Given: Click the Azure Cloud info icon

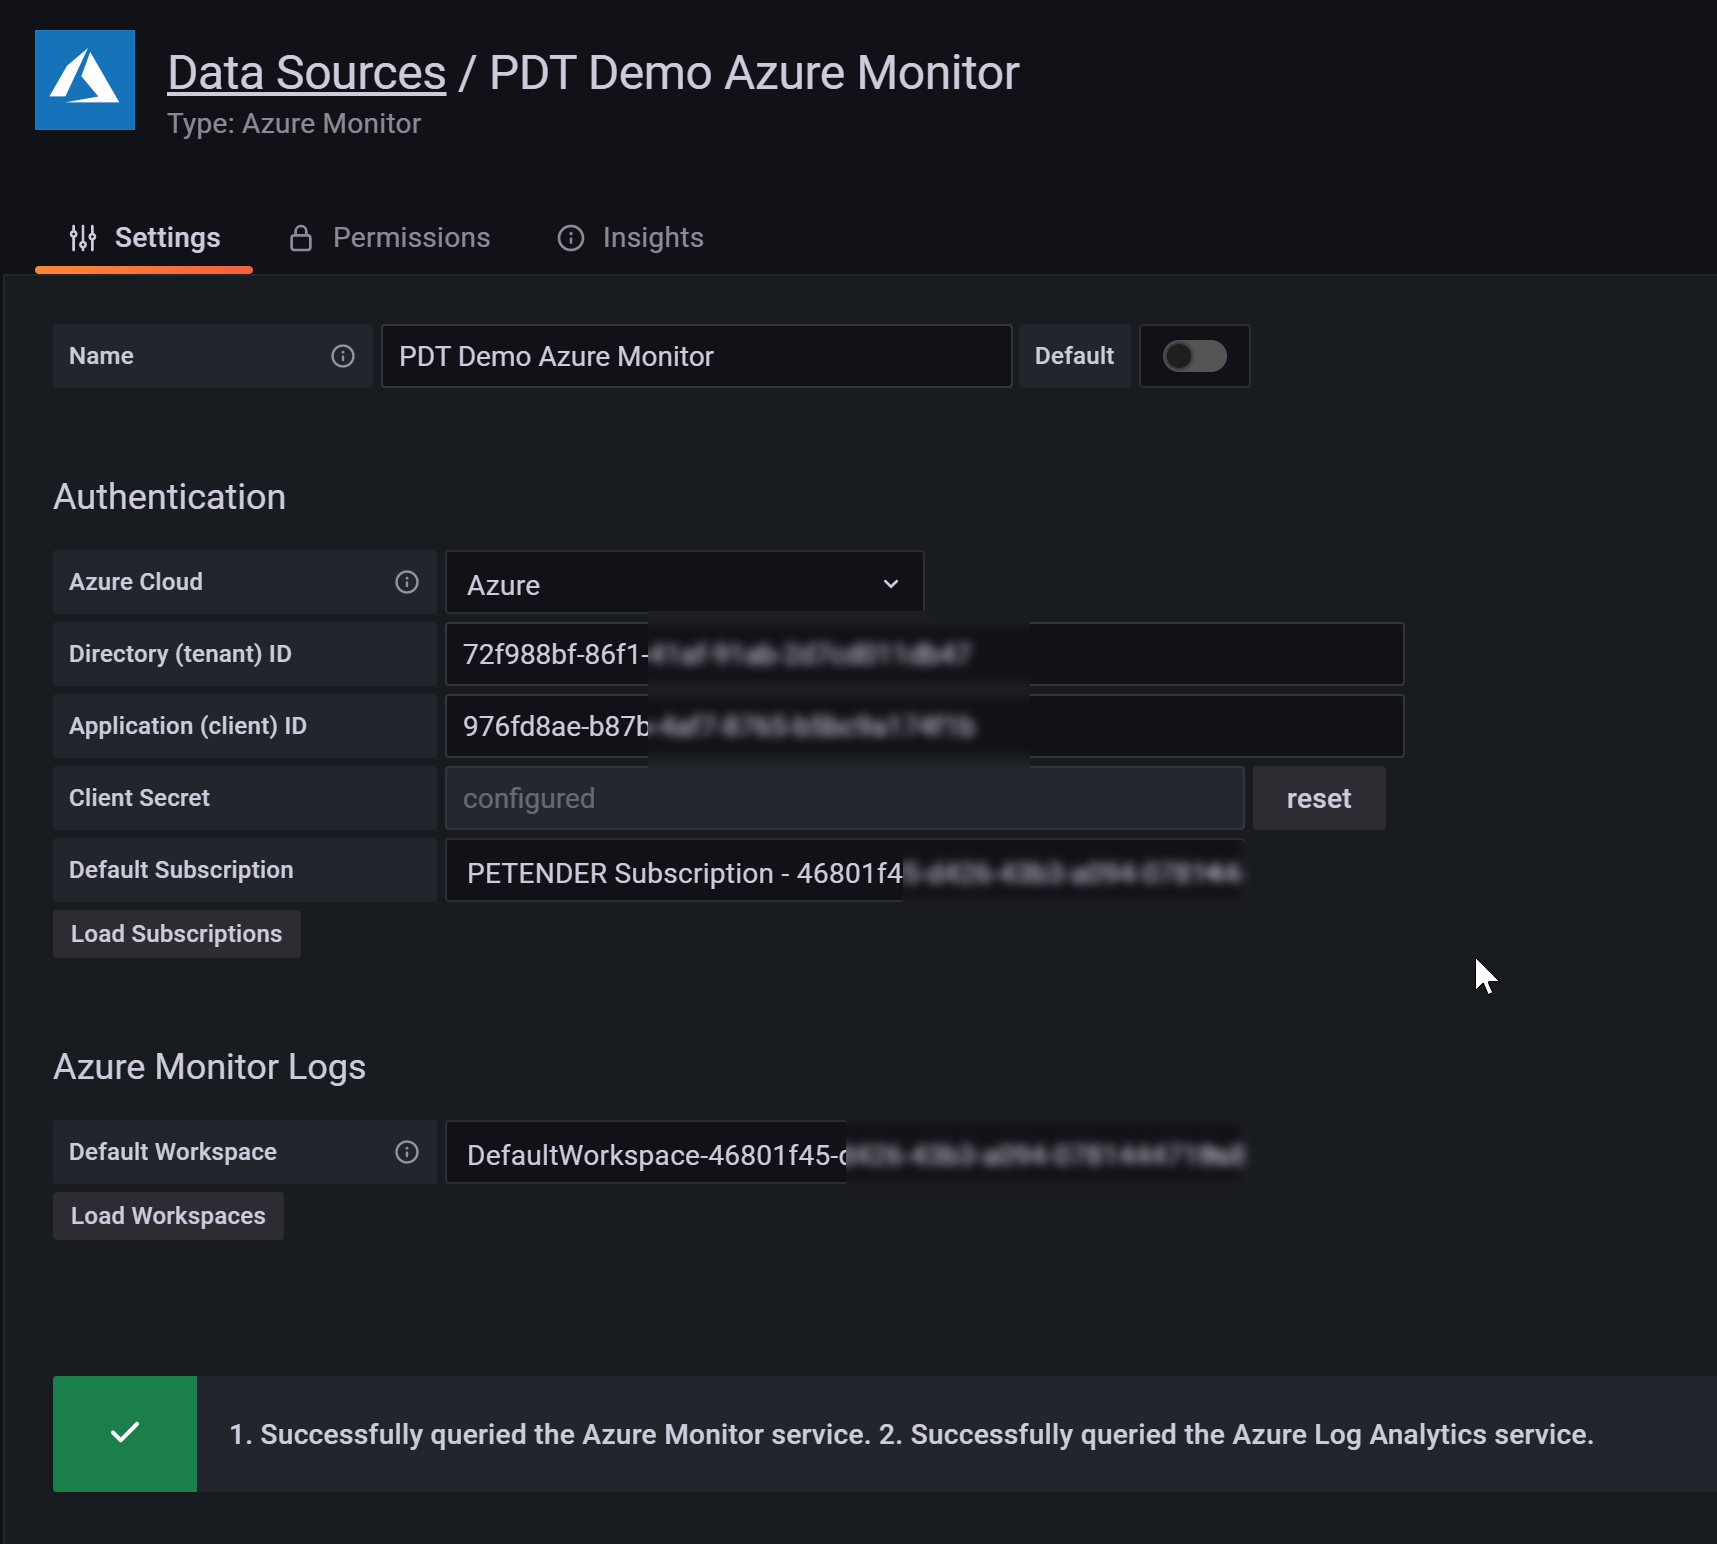Looking at the screenshot, I should pyautogui.click(x=407, y=582).
